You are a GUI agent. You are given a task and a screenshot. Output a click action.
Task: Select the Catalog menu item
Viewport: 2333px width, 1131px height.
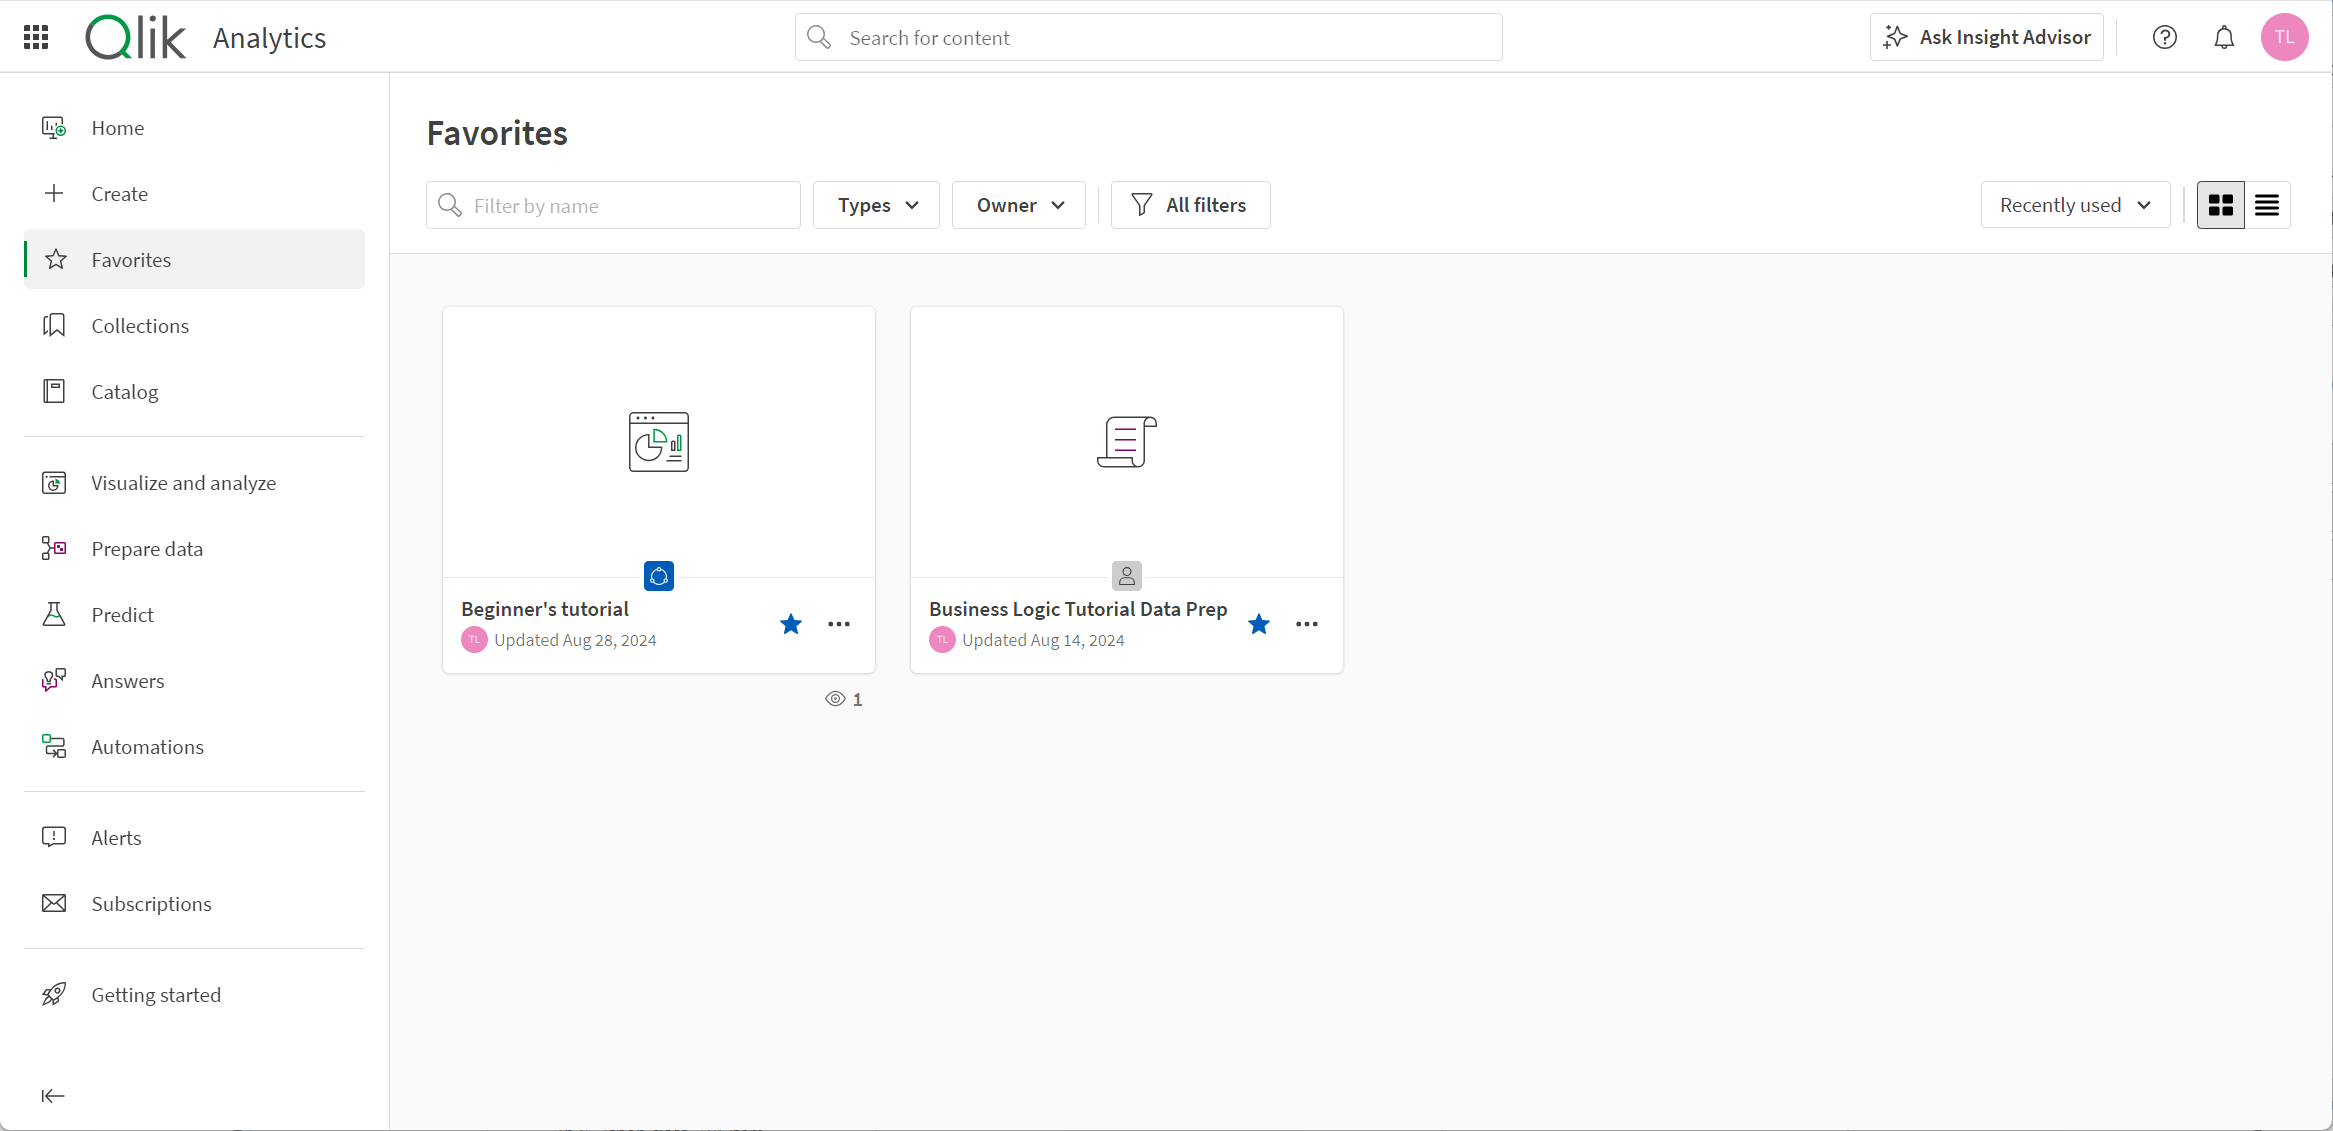(x=123, y=390)
